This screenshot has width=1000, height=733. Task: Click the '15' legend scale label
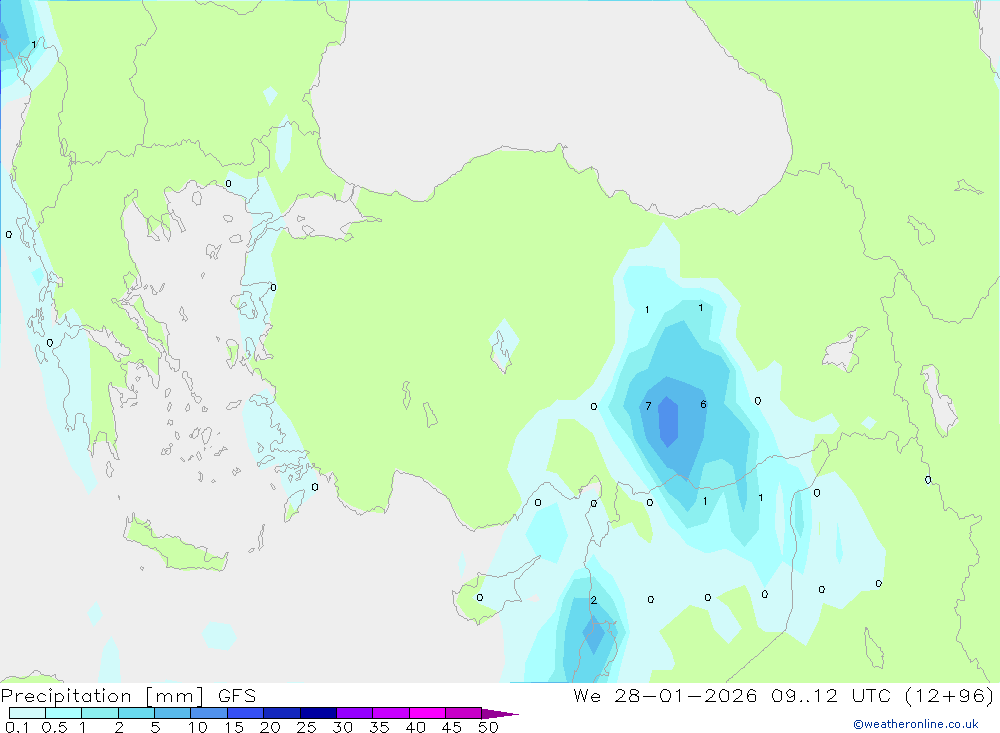[x=234, y=727]
